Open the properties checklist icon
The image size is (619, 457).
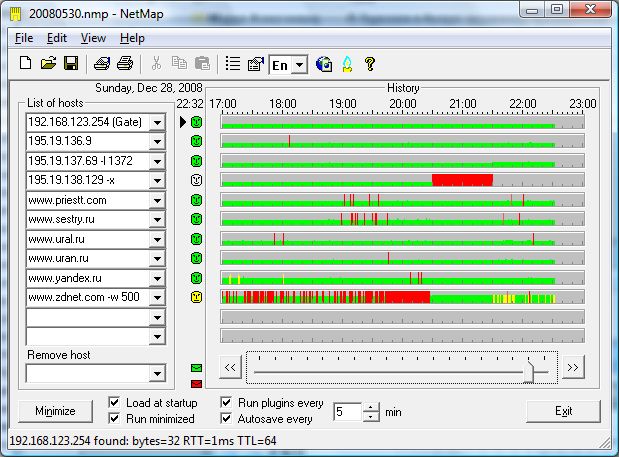(x=255, y=64)
